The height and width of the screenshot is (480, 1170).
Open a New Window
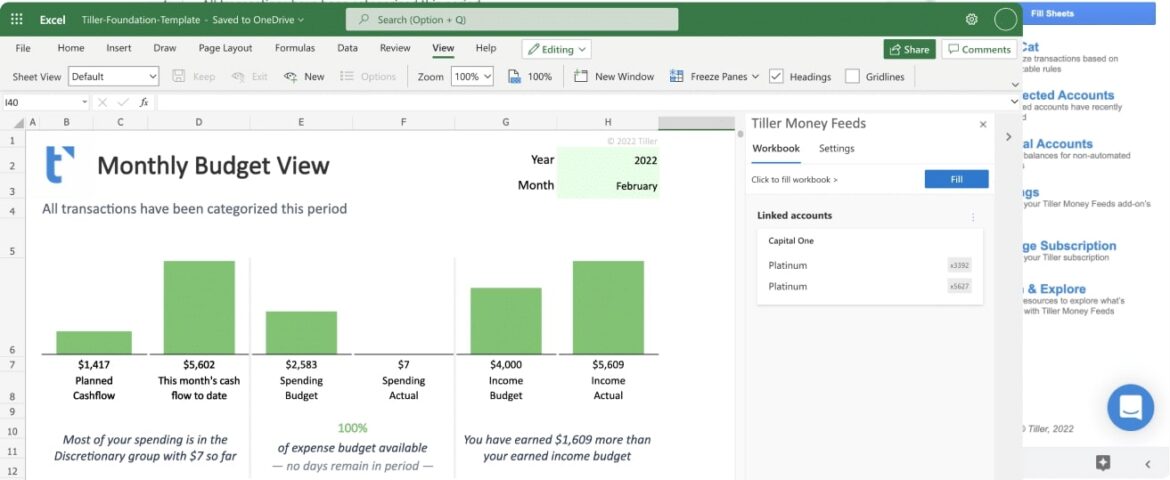coord(613,76)
